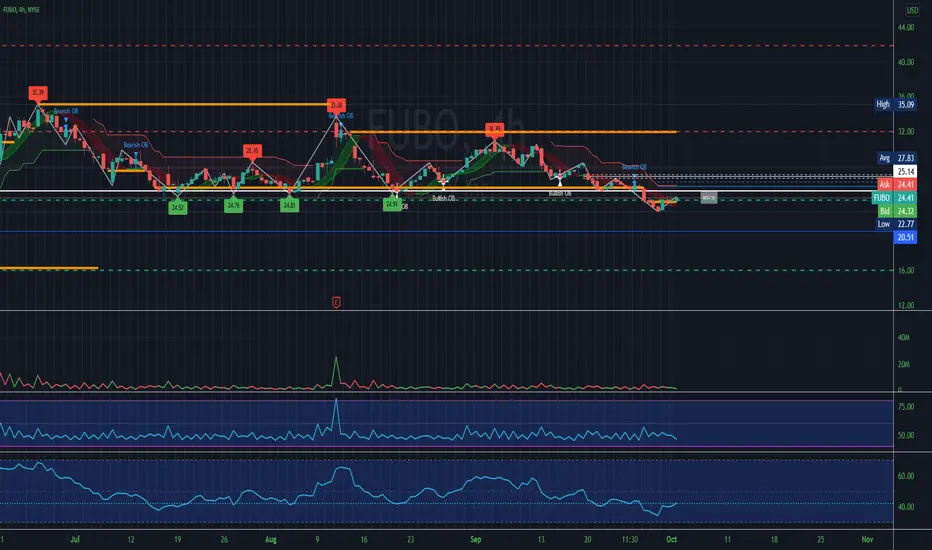Click the High 35.09 price label
The height and width of the screenshot is (550, 932).
coord(895,104)
